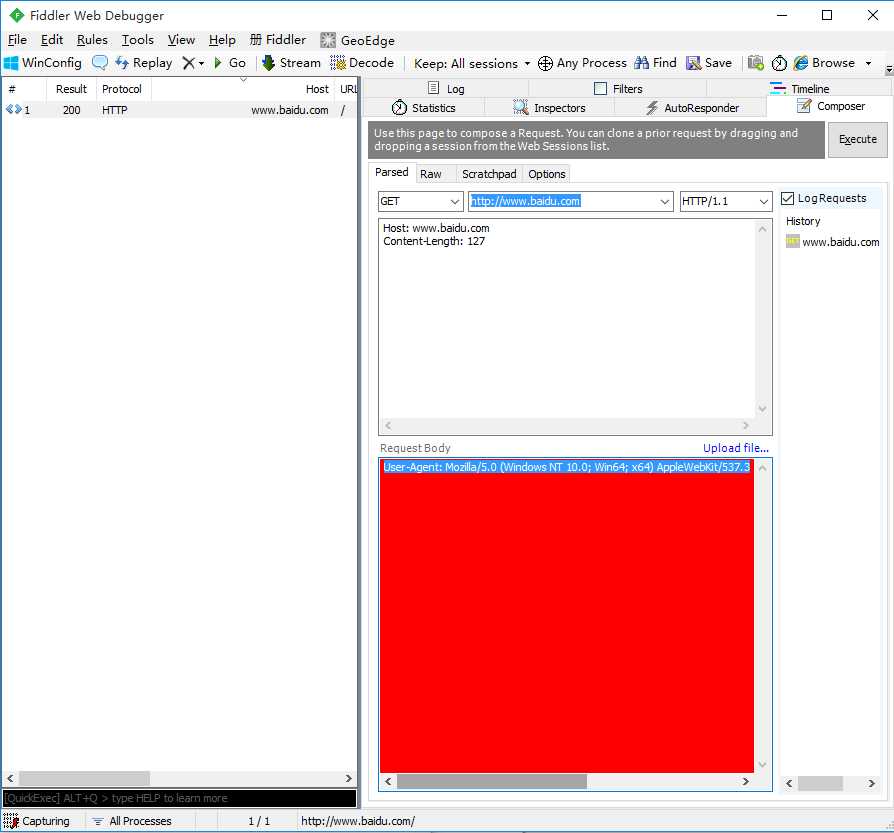Click the QuickExec command input box

pos(180,798)
